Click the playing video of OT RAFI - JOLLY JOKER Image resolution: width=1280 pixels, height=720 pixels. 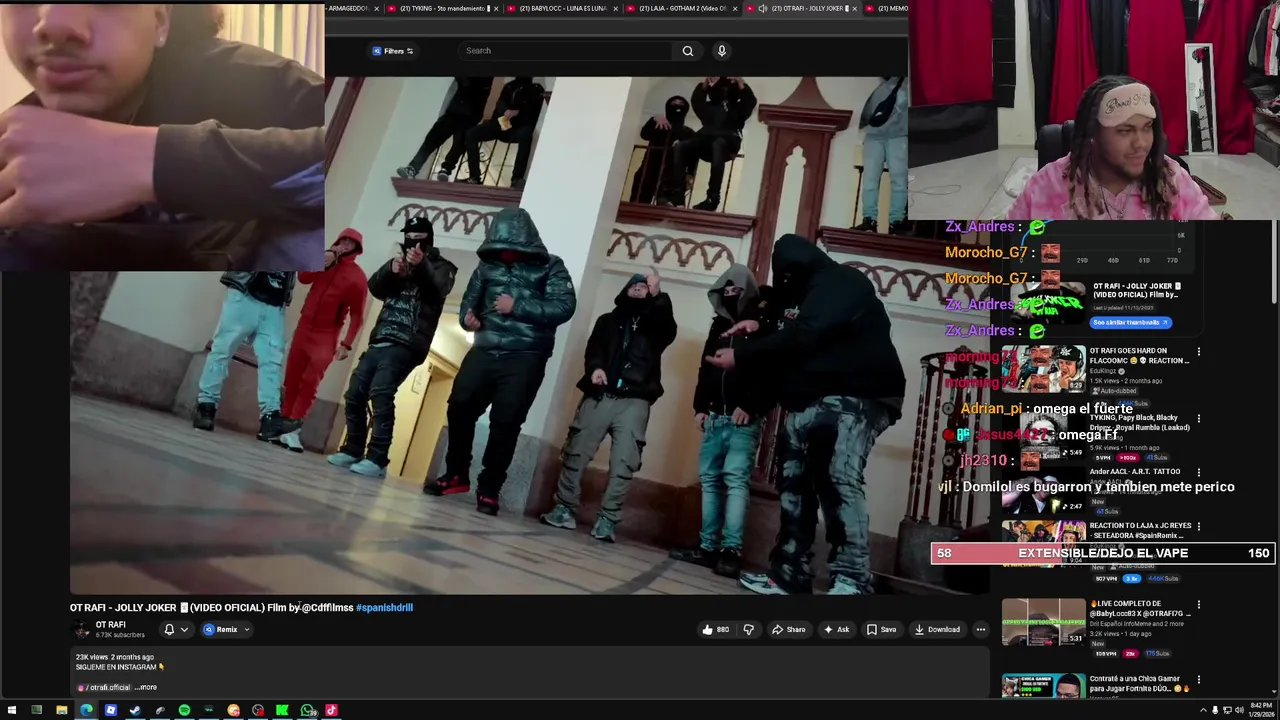529,336
